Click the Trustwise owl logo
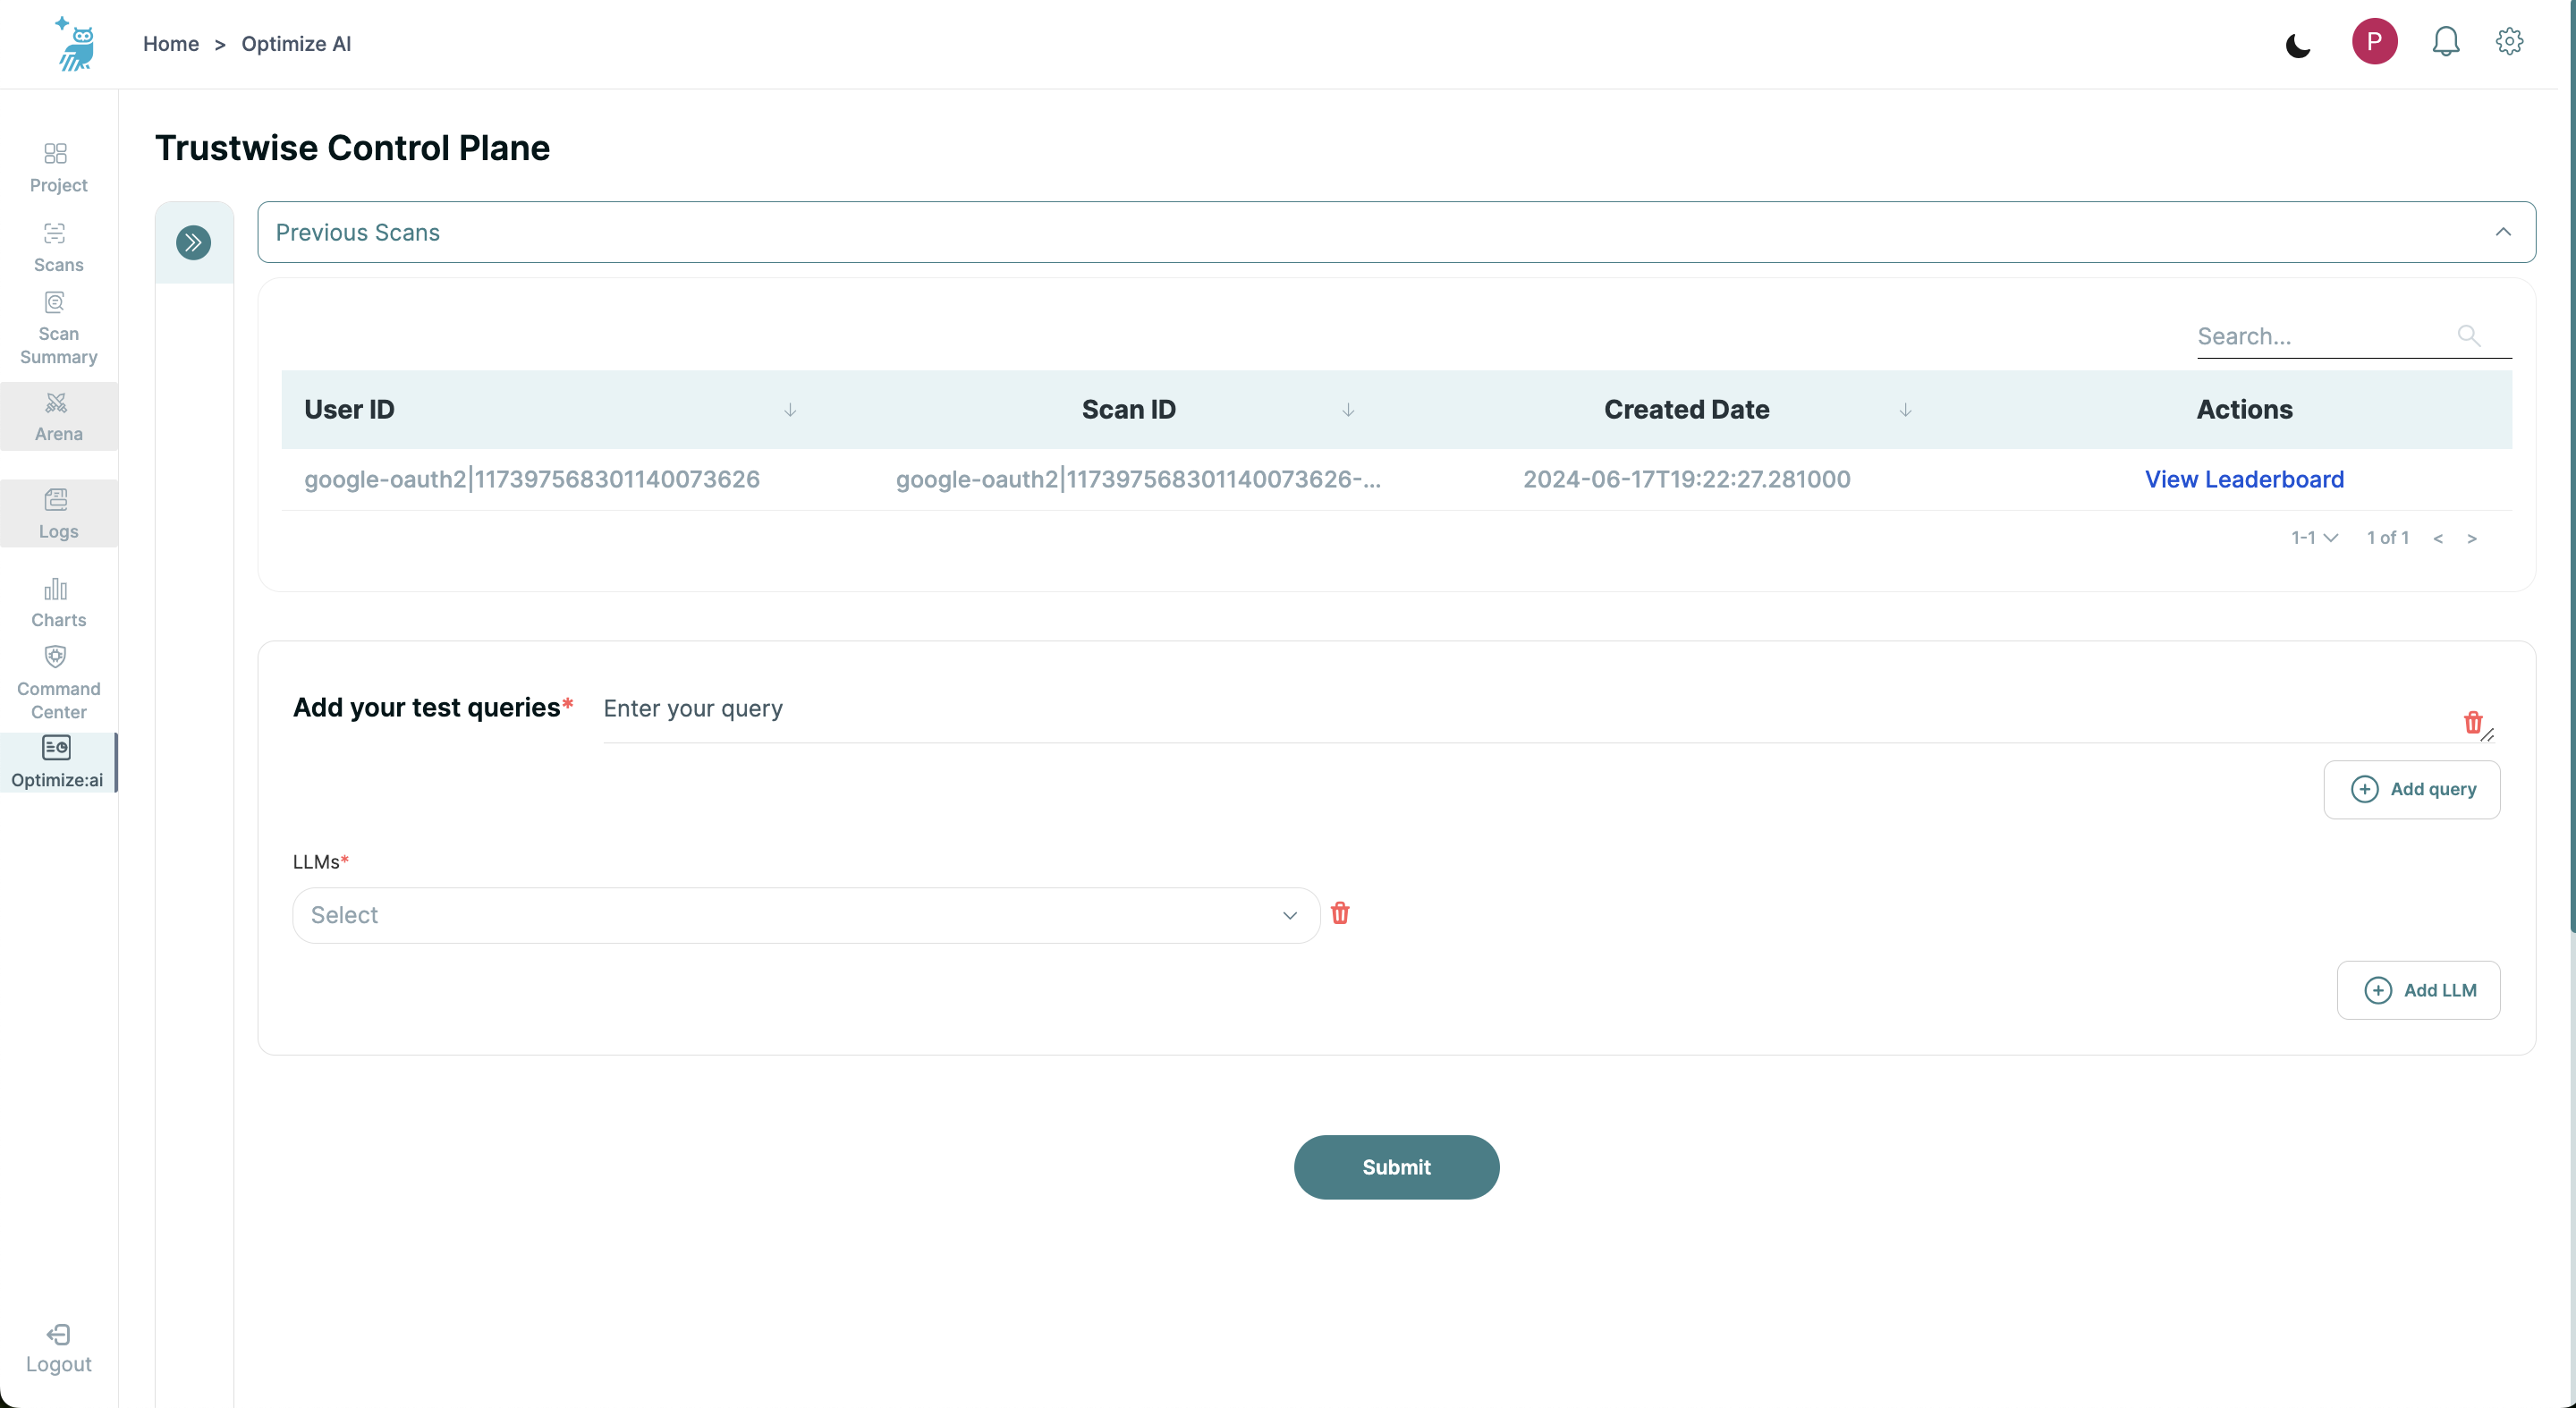 coord(76,44)
